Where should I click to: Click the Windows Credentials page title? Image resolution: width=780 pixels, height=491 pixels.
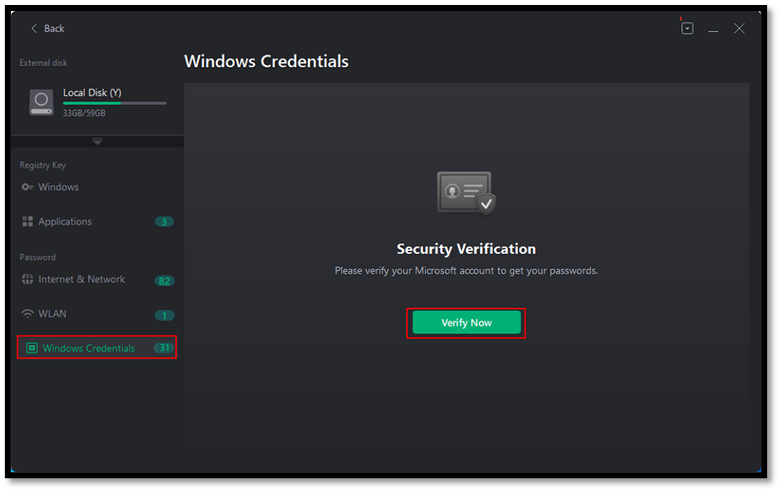point(266,61)
